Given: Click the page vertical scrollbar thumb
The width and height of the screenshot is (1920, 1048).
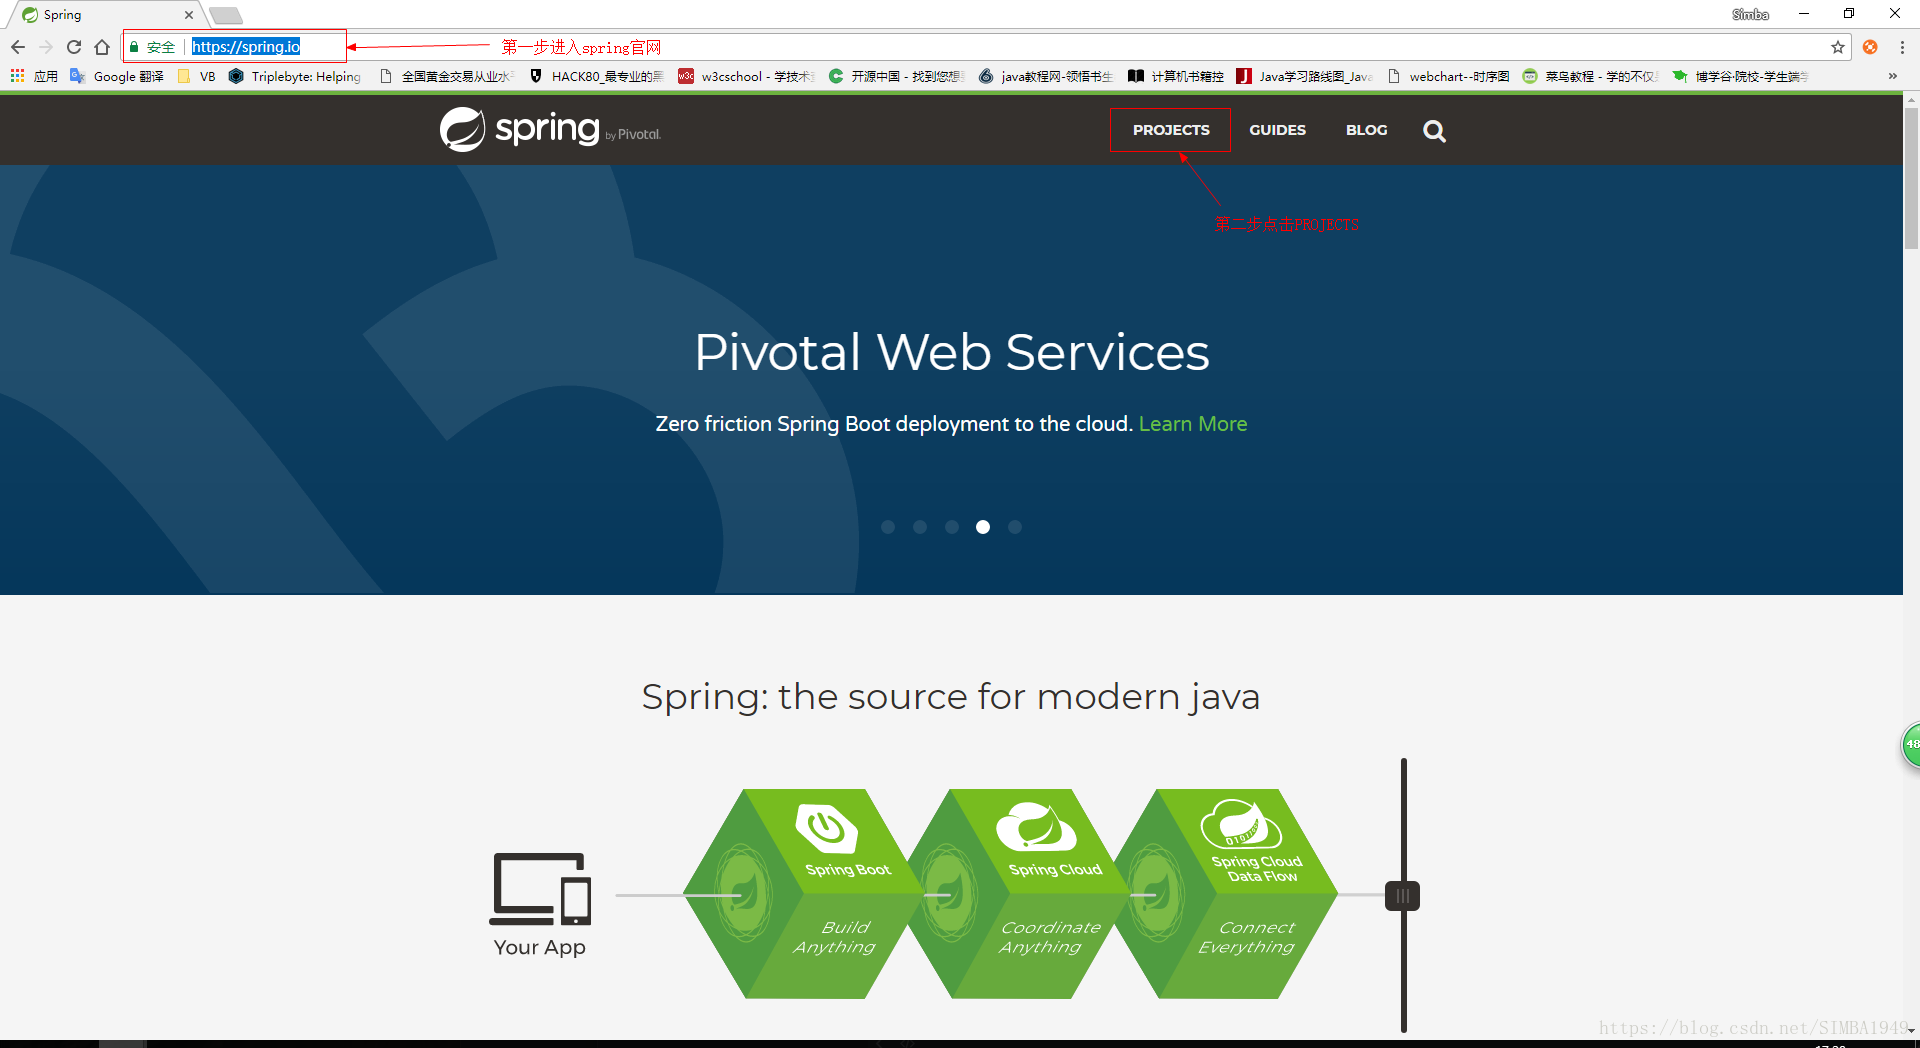Looking at the screenshot, I should click(x=1911, y=178).
